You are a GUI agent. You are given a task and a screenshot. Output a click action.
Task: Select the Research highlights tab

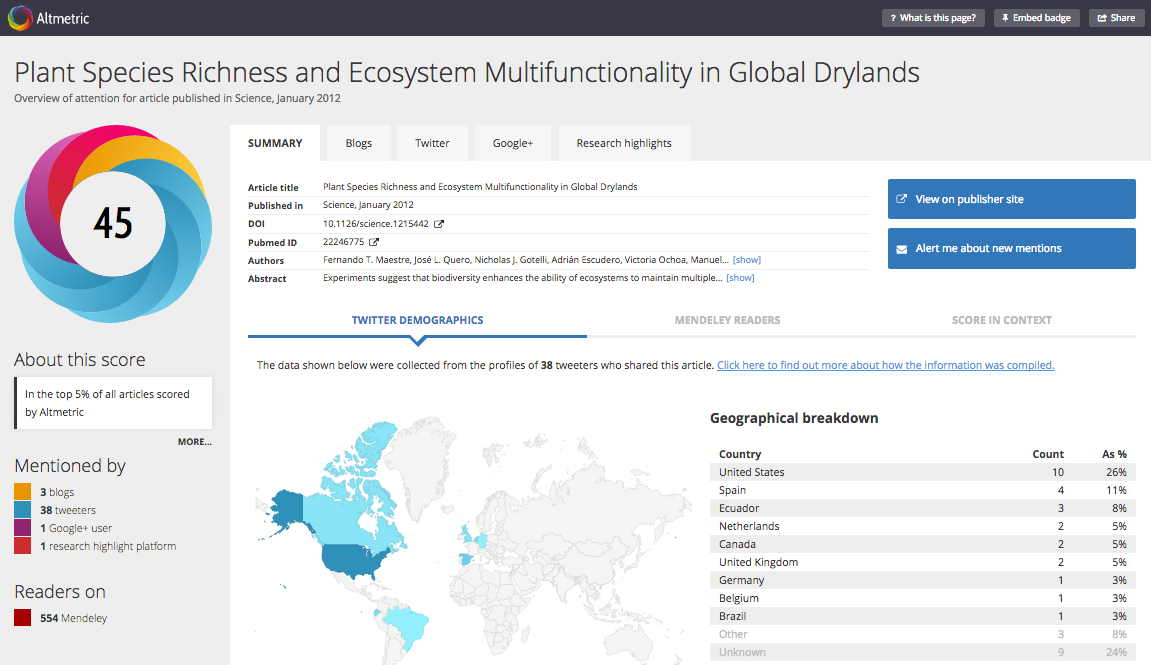(624, 143)
